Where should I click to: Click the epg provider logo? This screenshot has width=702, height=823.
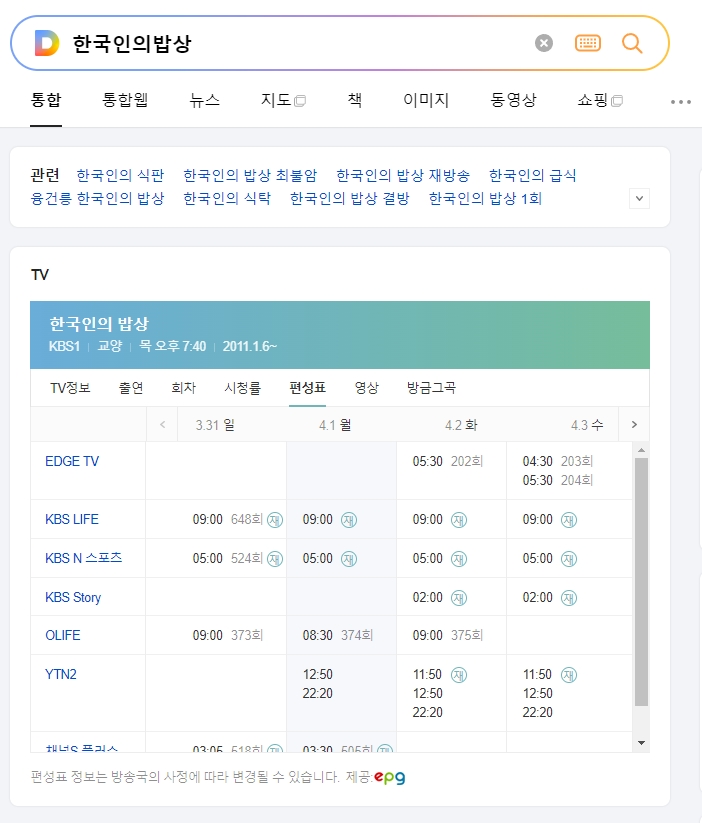click(390, 777)
